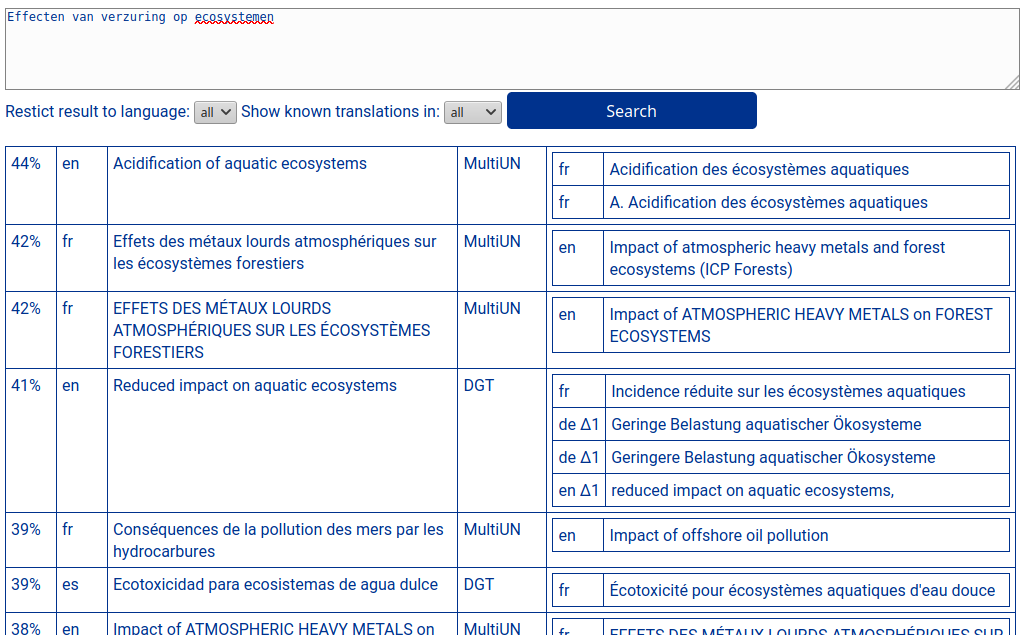Select 'Acidification of aquatic ecosystems' result
Viewport: 1027px width, 635px height.
click(x=240, y=164)
